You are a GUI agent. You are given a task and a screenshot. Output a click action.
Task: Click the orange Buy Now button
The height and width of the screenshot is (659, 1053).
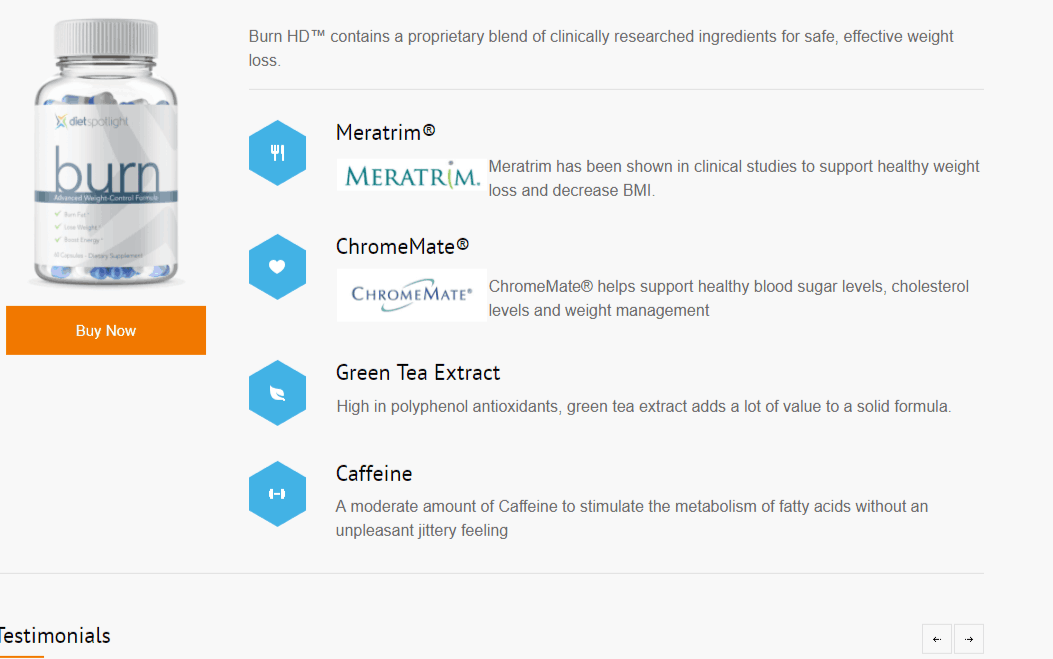click(x=106, y=331)
